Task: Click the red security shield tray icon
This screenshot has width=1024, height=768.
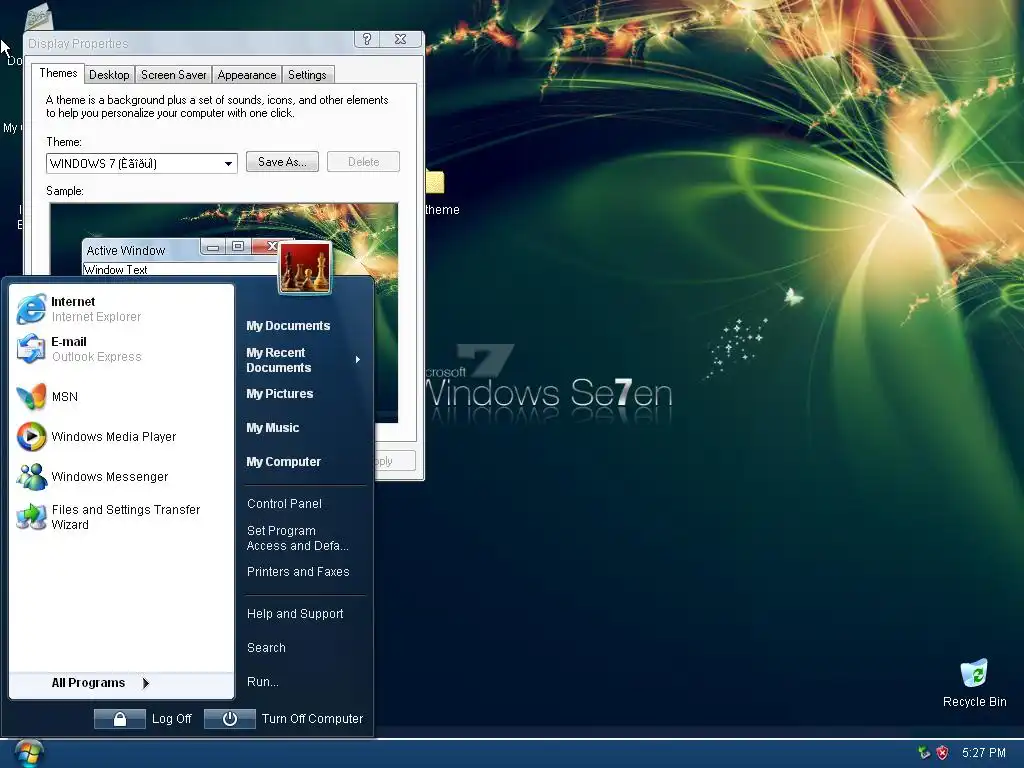Action: tap(942, 752)
